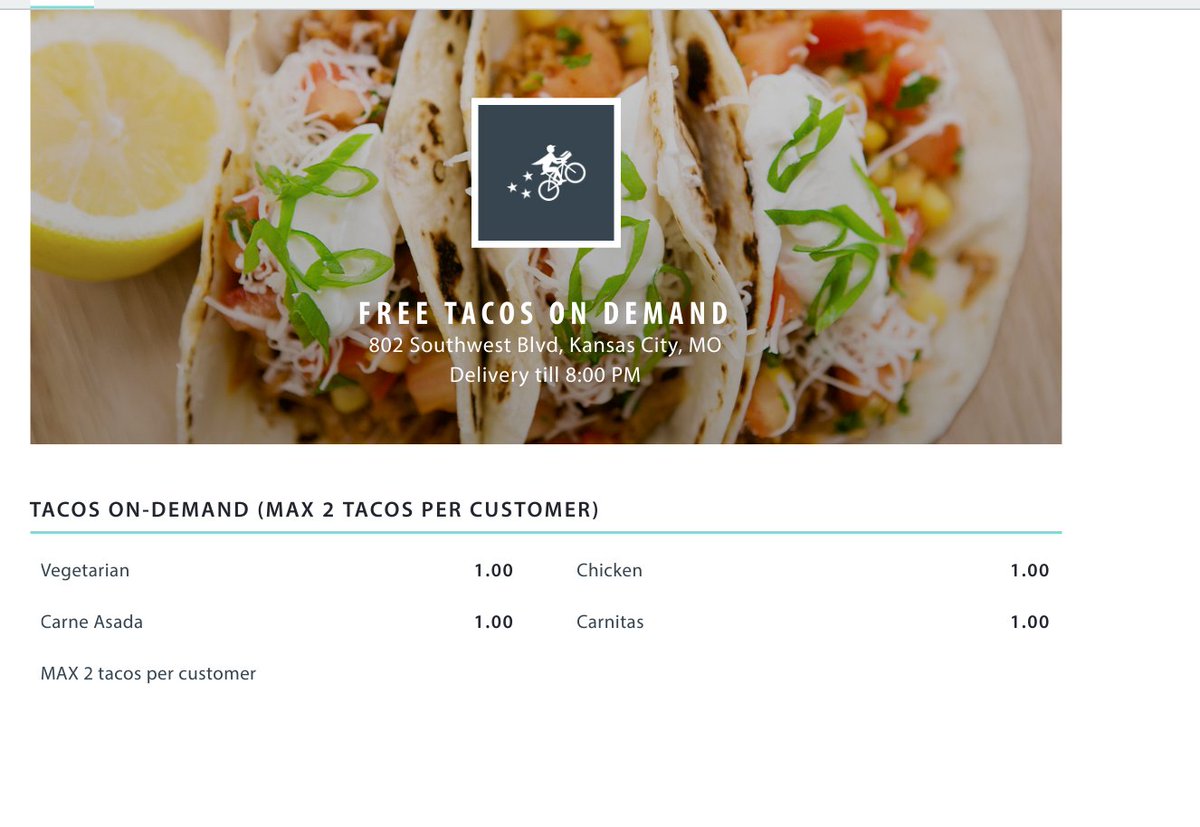Click the teal divider under the section heading

click(546, 533)
